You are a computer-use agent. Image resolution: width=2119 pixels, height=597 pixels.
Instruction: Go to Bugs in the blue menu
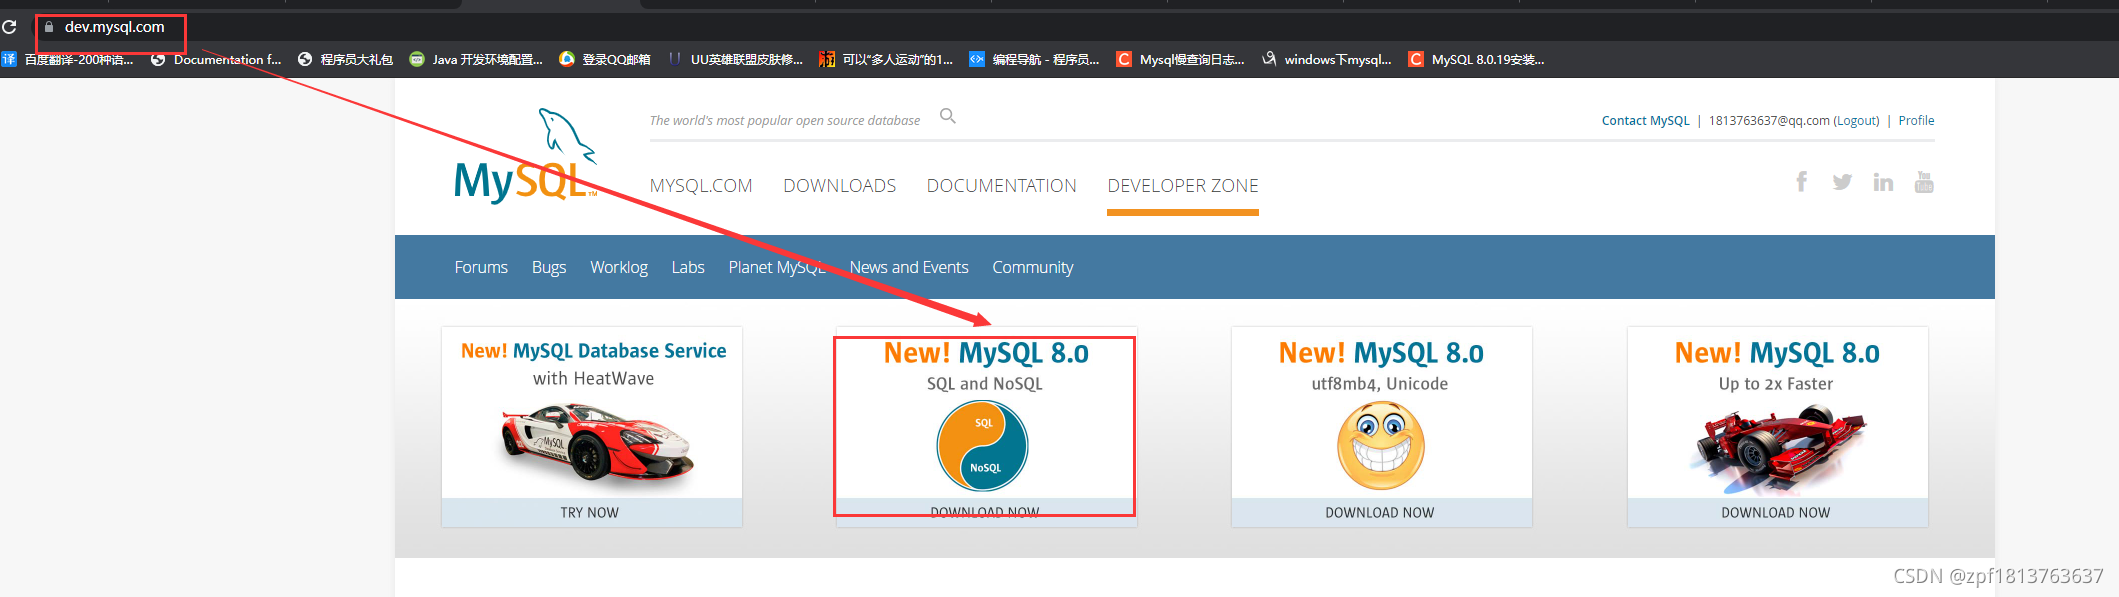[x=549, y=268]
